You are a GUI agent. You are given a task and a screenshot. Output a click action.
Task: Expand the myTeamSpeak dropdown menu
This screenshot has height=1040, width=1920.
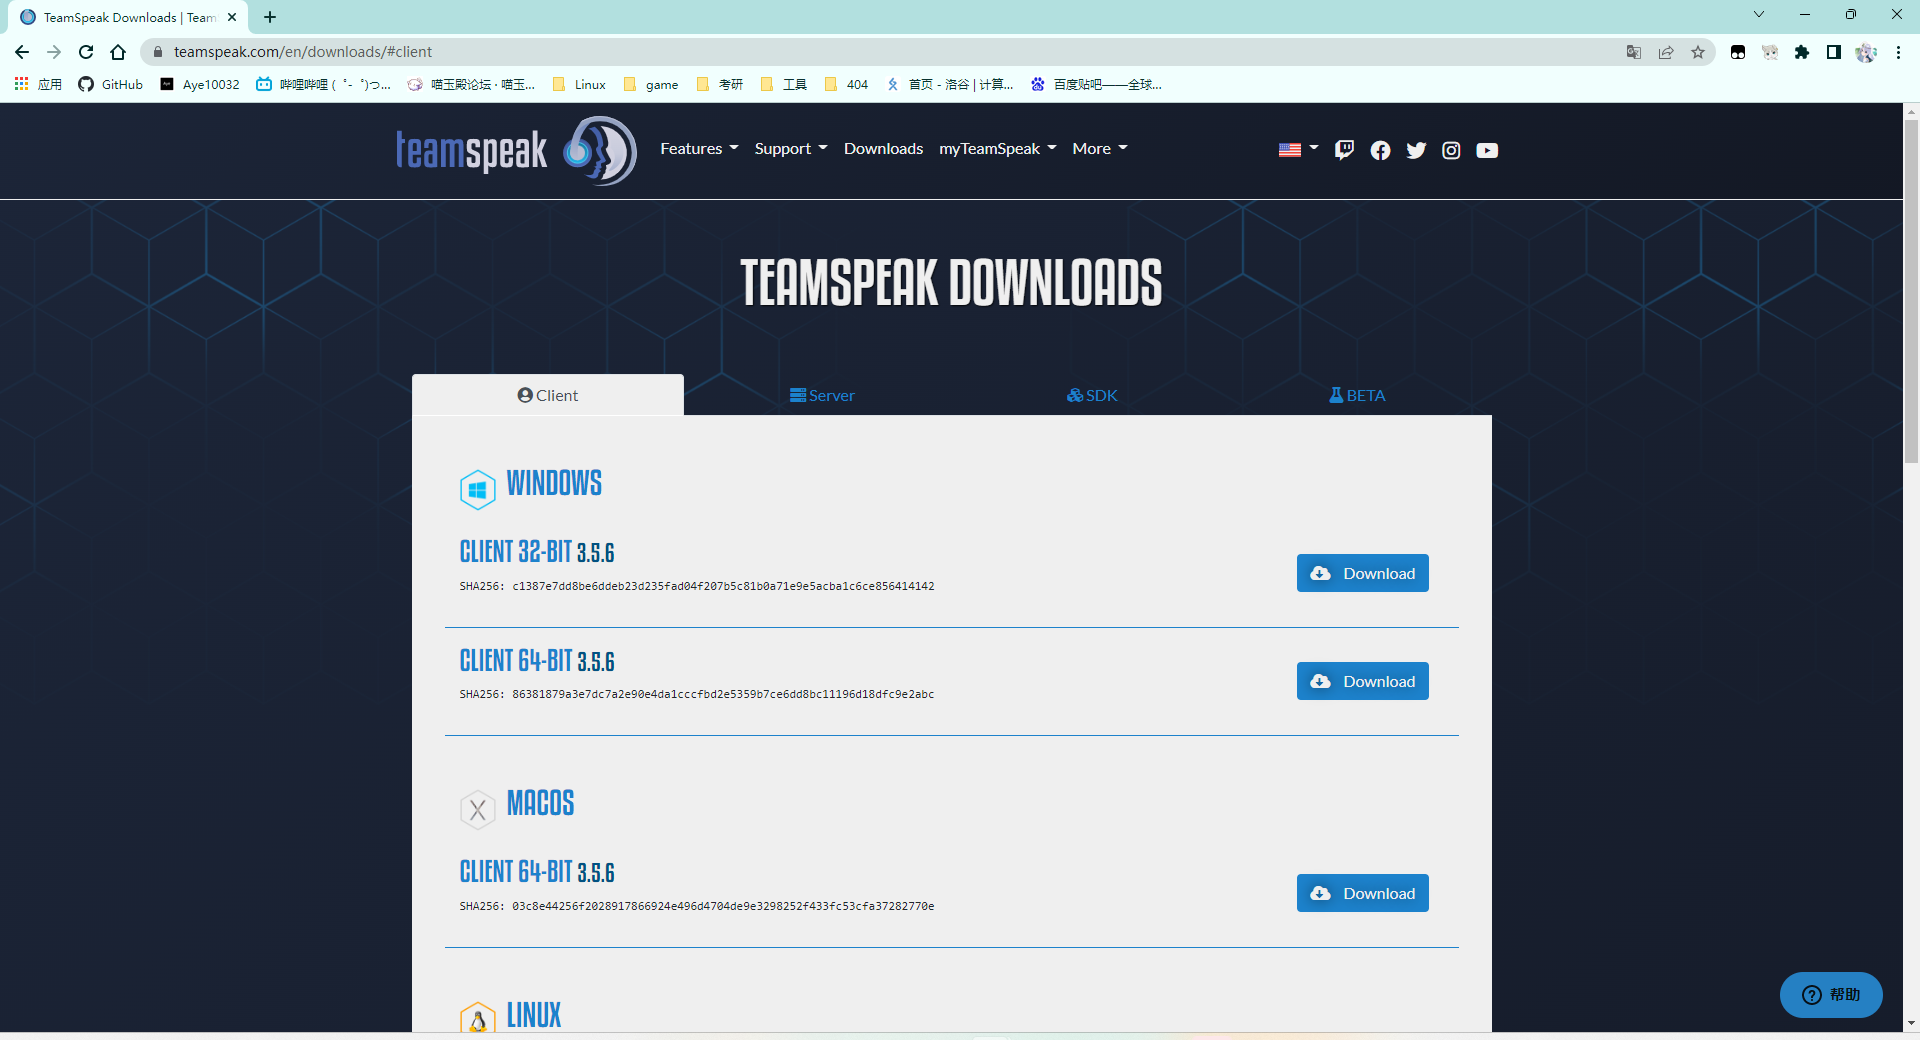click(997, 148)
